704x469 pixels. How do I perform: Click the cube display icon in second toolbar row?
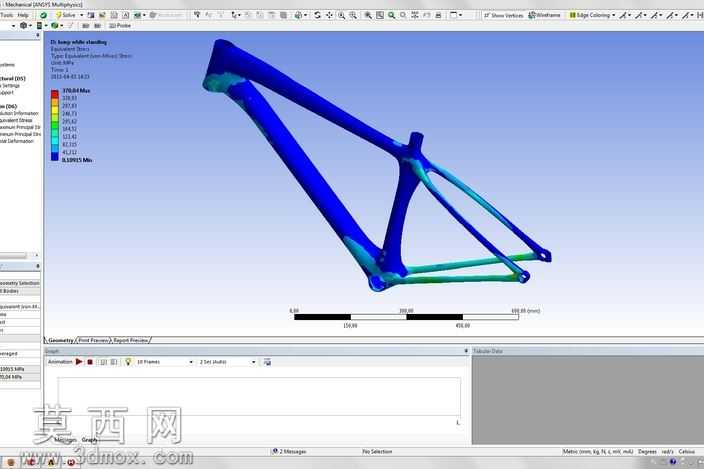(25, 26)
